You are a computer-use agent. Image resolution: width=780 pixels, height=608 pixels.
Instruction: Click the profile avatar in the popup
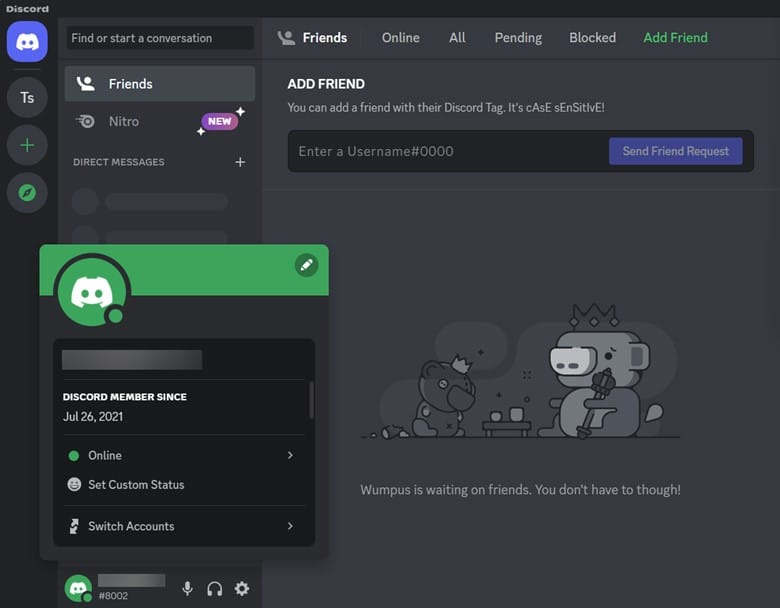[x=92, y=292]
